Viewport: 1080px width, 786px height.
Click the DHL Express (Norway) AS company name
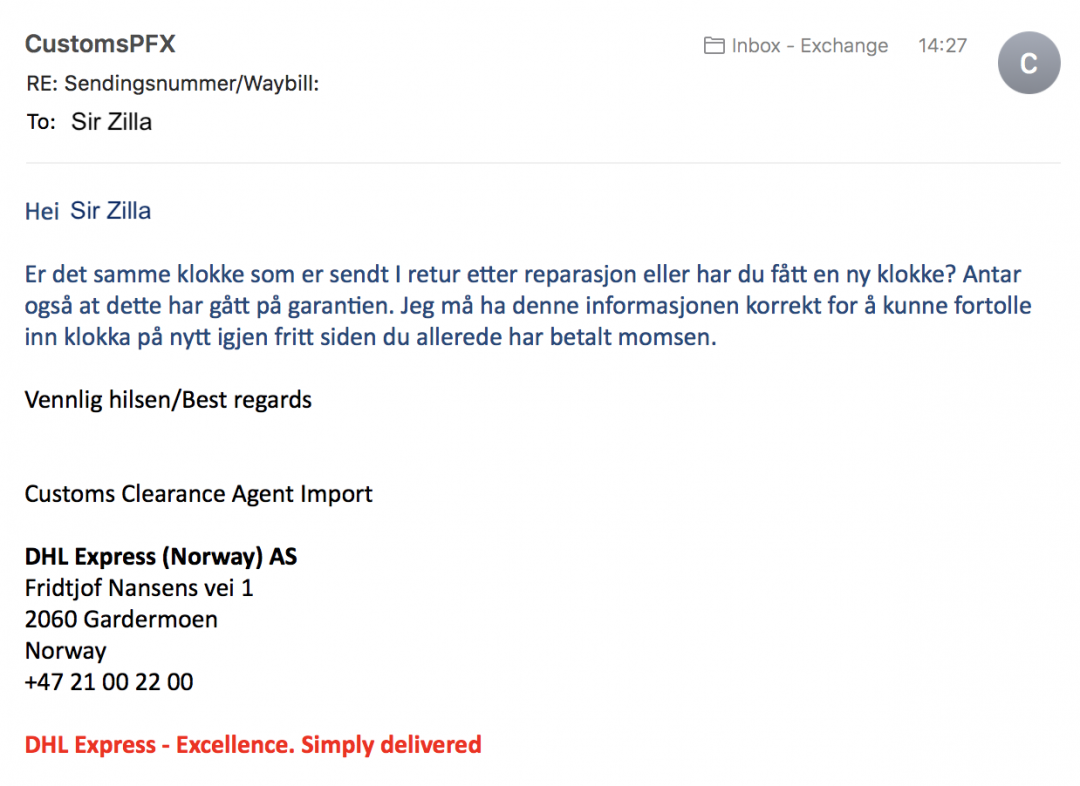point(161,556)
